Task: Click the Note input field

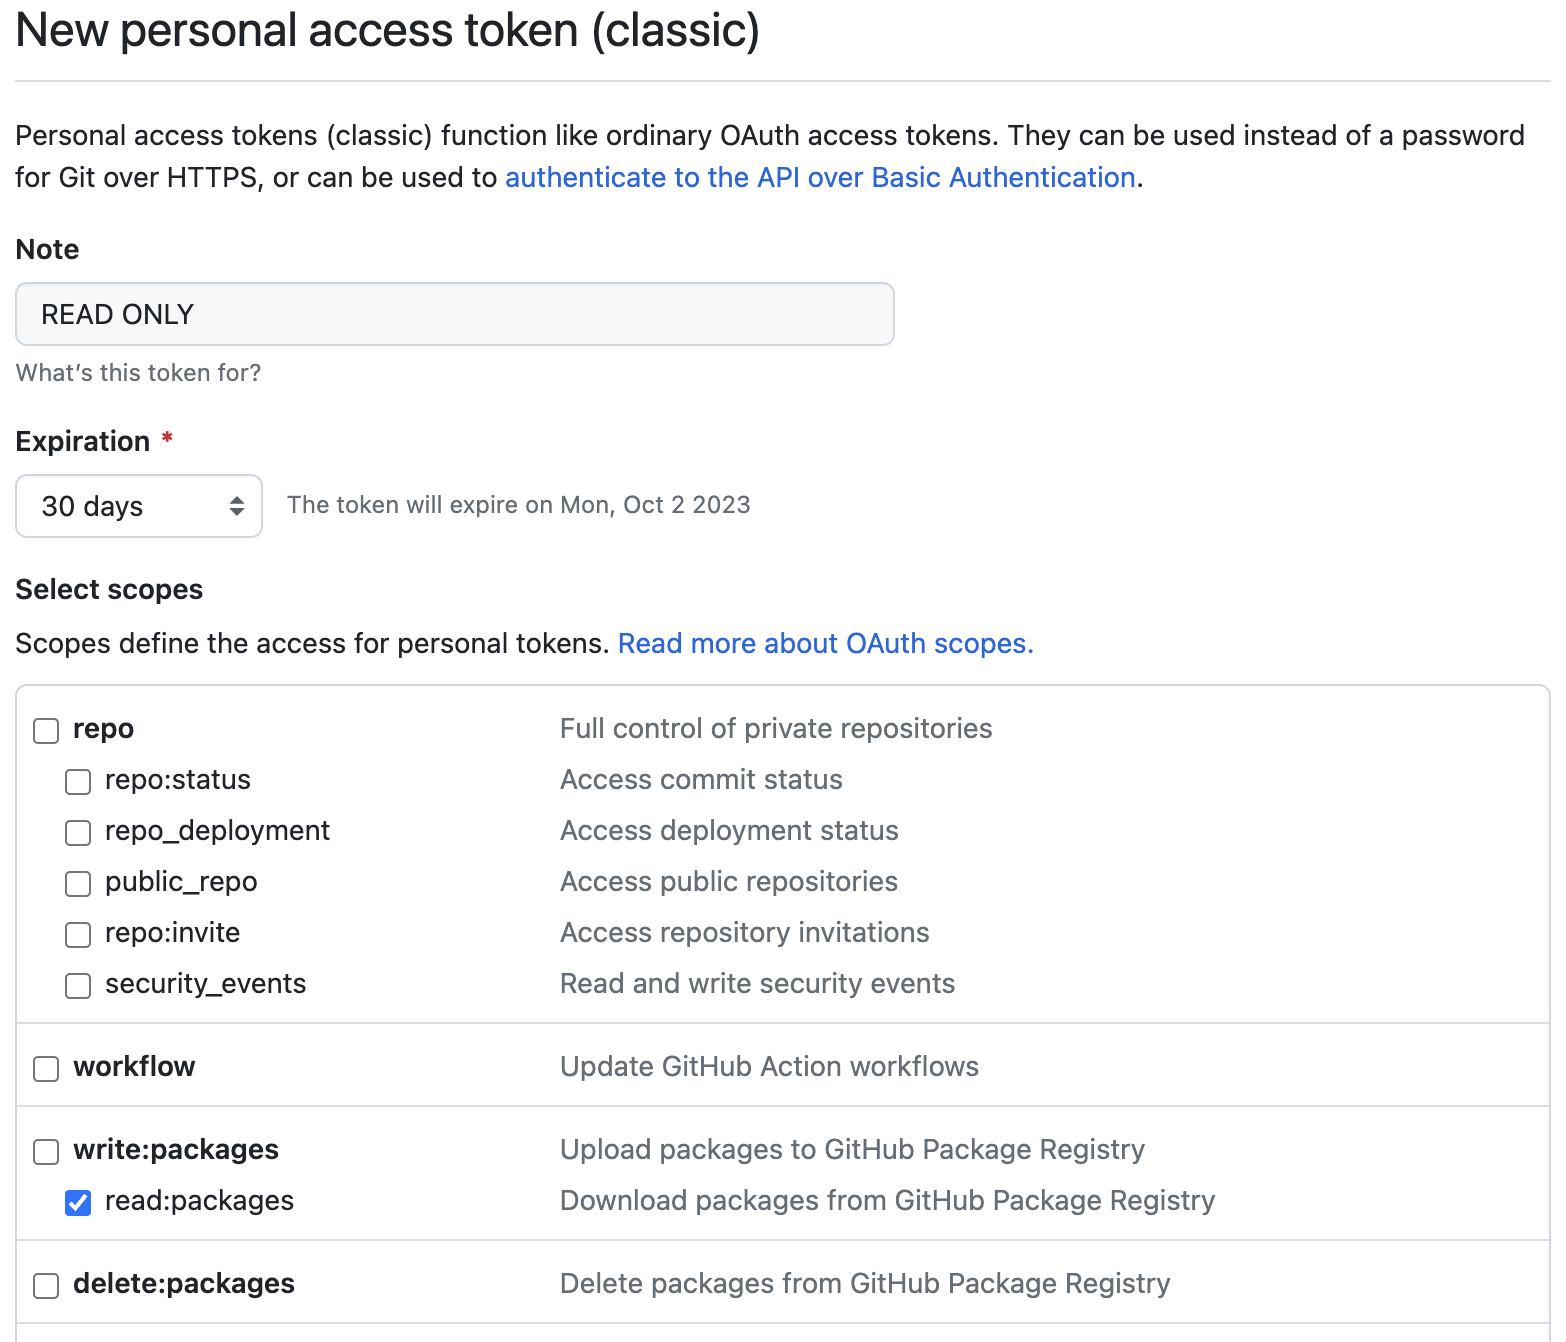Action: click(454, 314)
